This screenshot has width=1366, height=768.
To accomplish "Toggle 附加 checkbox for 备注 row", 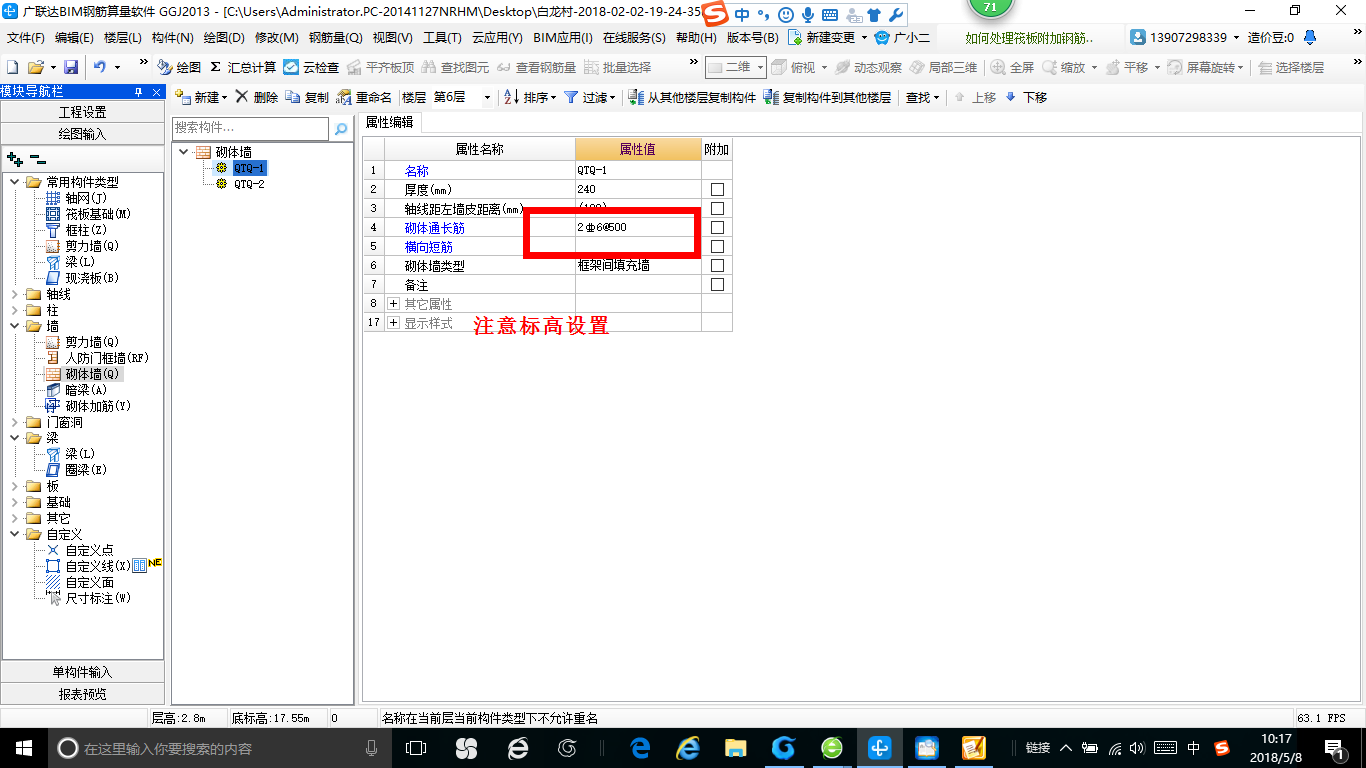I will click(716, 284).
